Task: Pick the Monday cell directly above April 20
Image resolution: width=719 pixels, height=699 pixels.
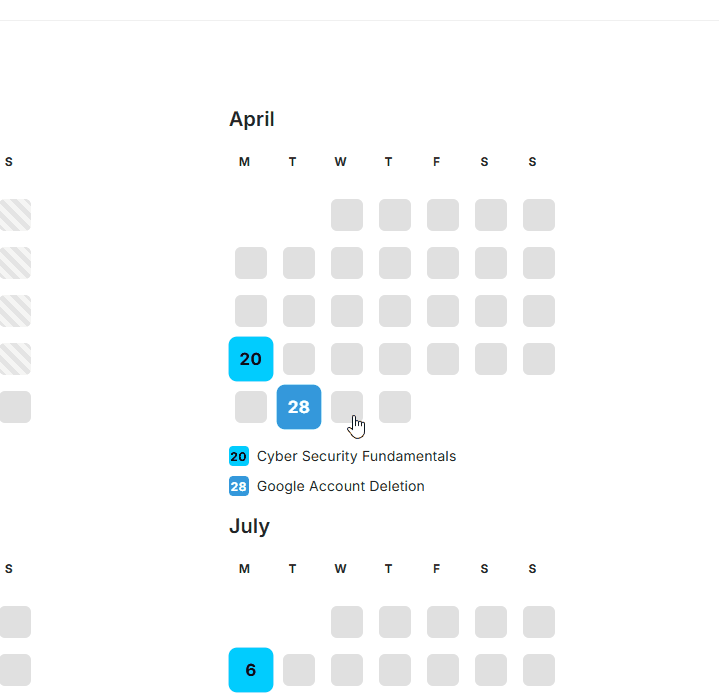Action: pos(251,311)
